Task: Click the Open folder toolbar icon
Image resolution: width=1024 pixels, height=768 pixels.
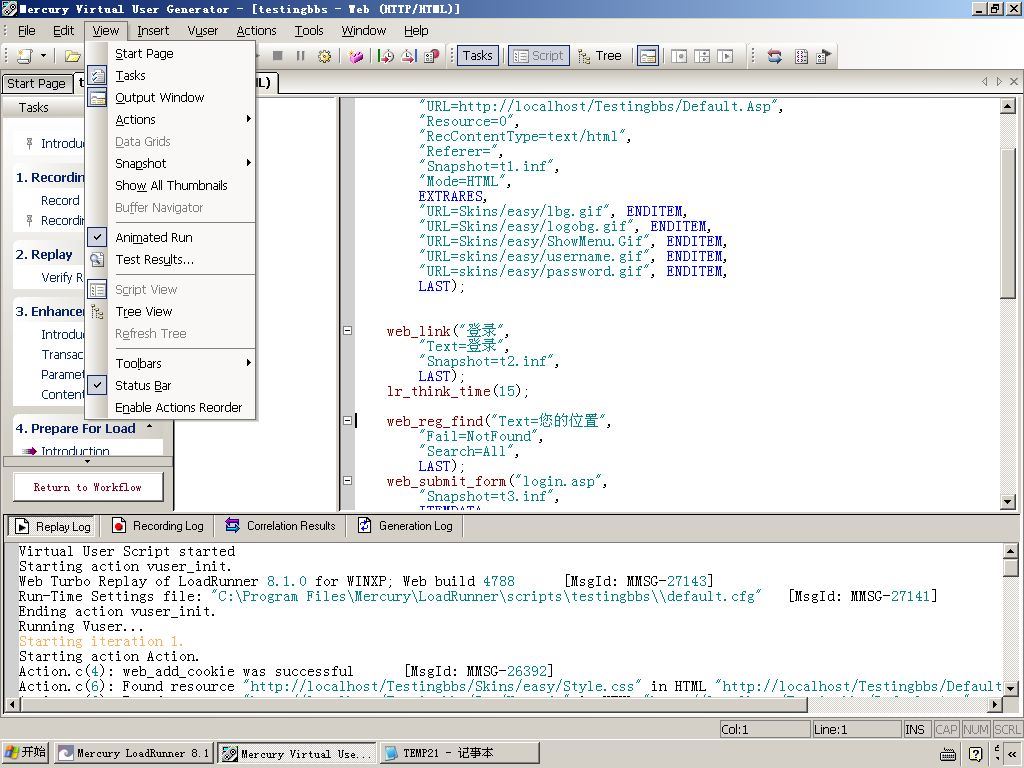Action: (x=72, y=56)
